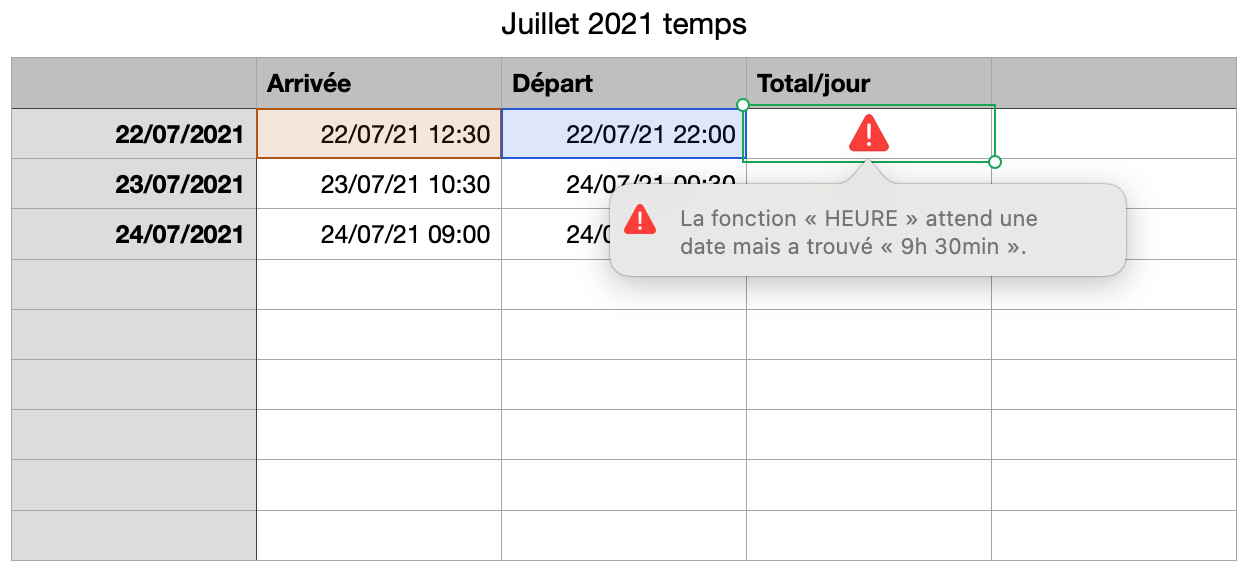
Task: Click the arrival cell 23/07/21 10:30
Action: click(378, 184)
